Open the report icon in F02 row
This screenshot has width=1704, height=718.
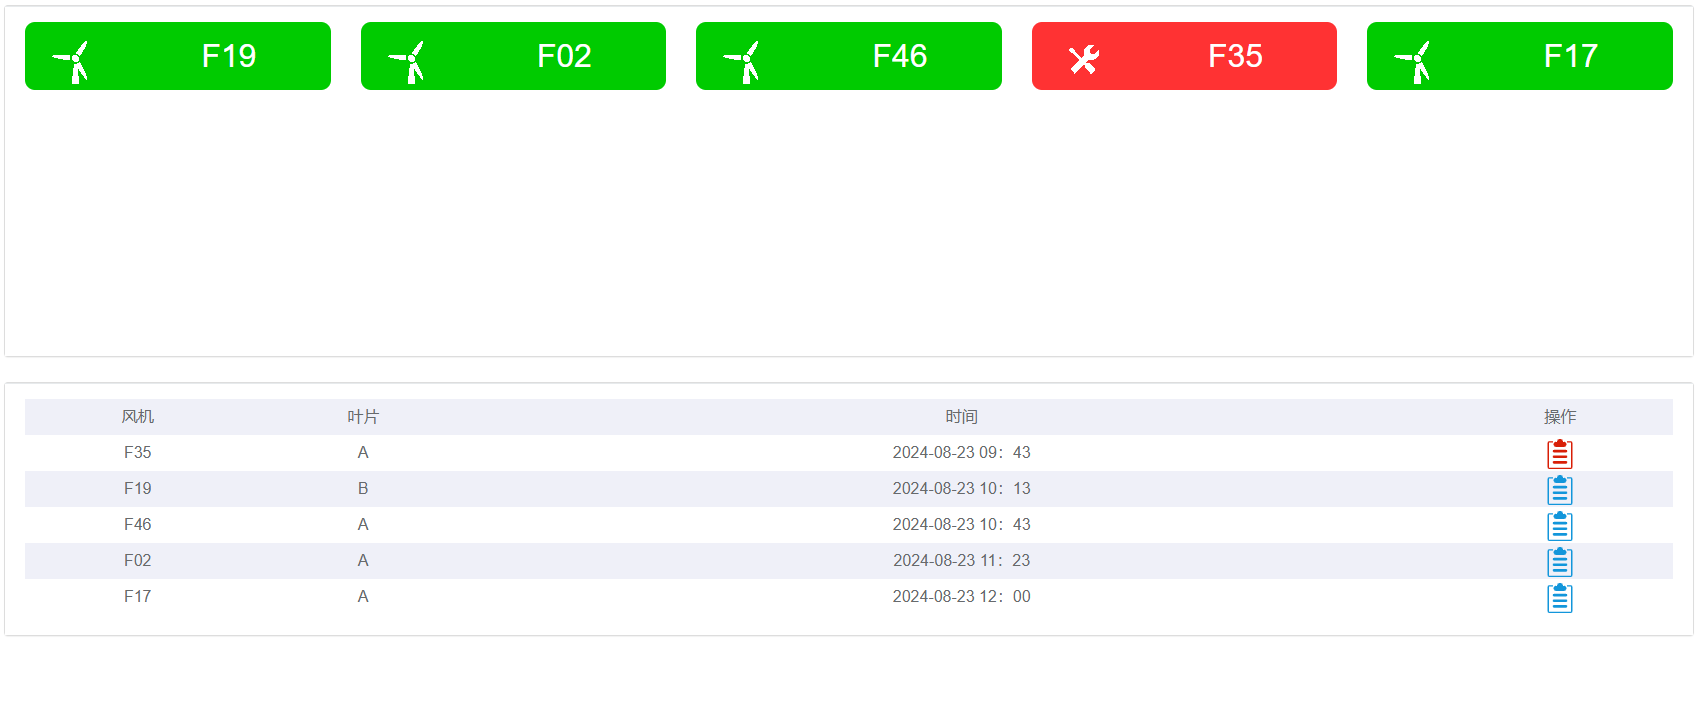(1559, 562)
